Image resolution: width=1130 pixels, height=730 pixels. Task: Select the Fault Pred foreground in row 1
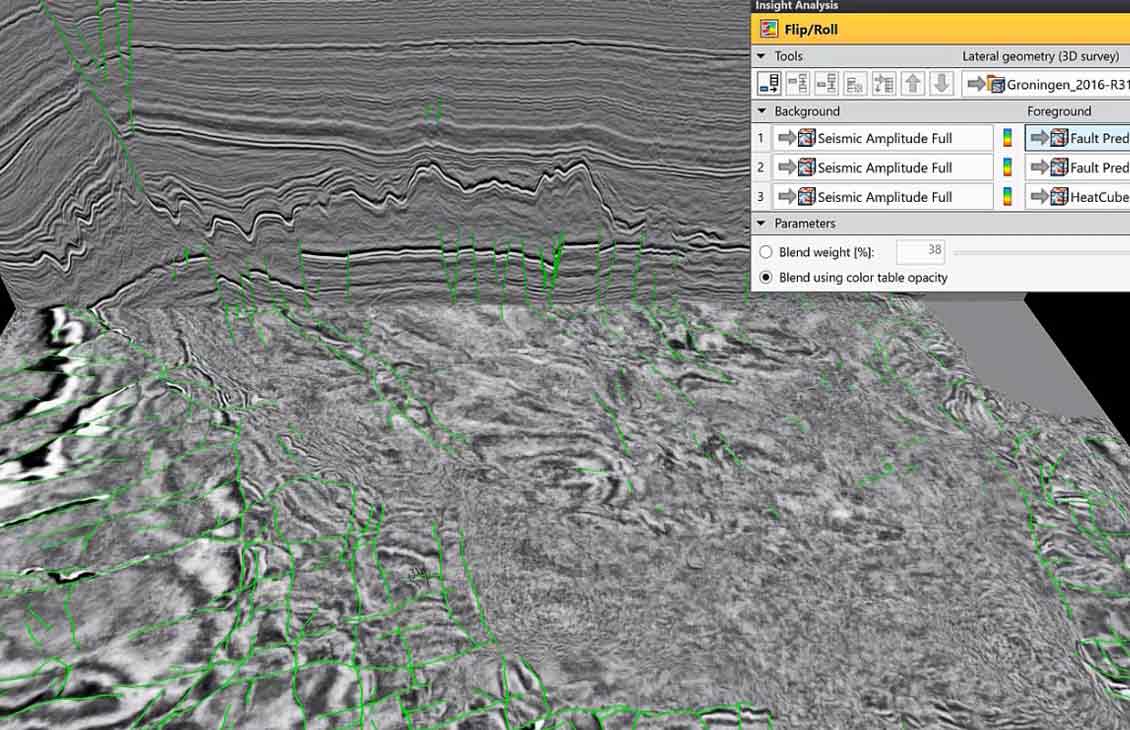click(1077, 138)
